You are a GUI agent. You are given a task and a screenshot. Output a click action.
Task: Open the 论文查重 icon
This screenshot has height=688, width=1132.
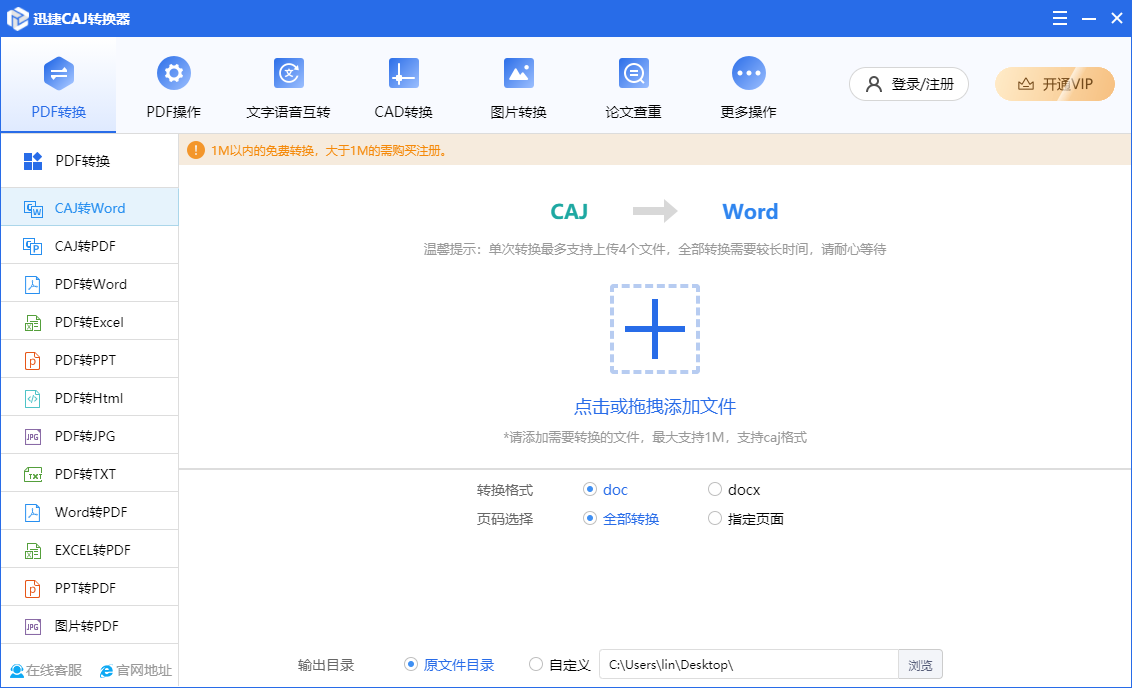tap(633, 74)
